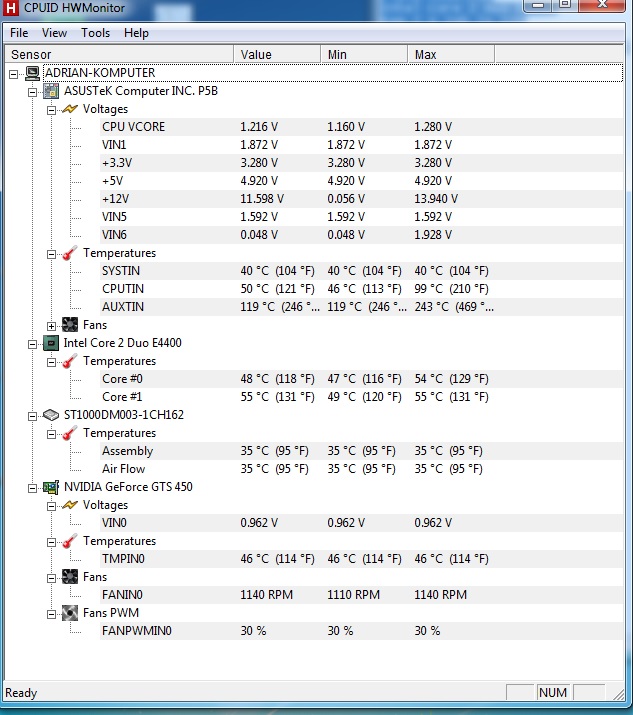Open the Tools menu
Image resolution: width=633 pixels, height=715 pixels.
(95, 33)
